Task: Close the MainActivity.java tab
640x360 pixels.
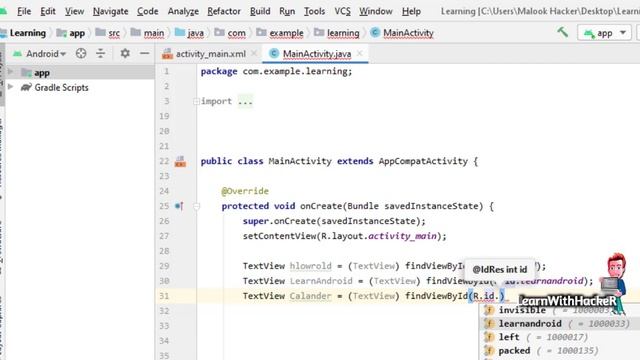Action: tap(360, 53)
